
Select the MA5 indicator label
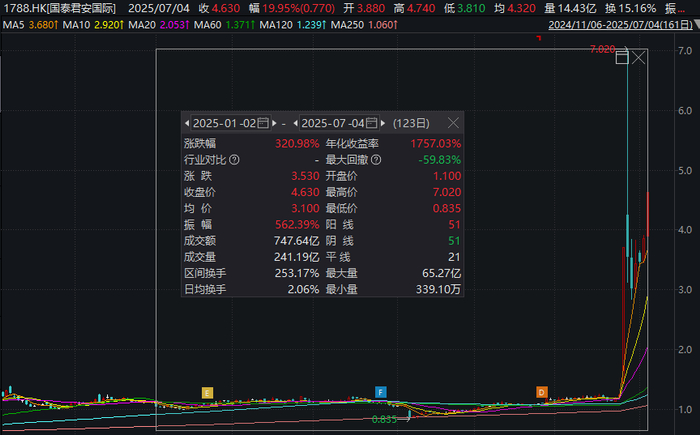(14, 25)
